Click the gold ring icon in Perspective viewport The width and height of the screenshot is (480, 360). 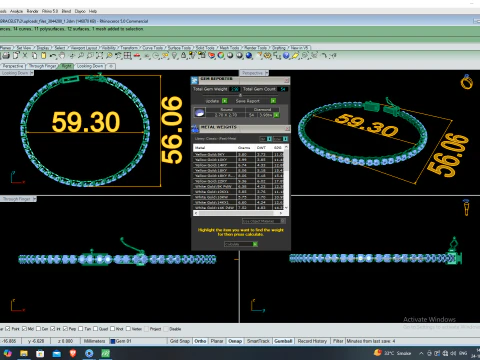click(467, 82)
